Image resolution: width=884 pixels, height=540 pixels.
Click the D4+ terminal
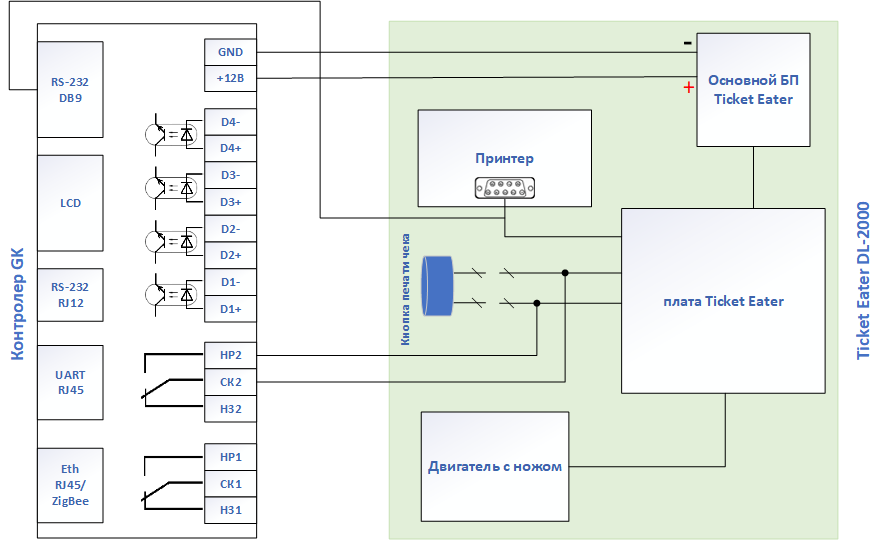[230, 148]
